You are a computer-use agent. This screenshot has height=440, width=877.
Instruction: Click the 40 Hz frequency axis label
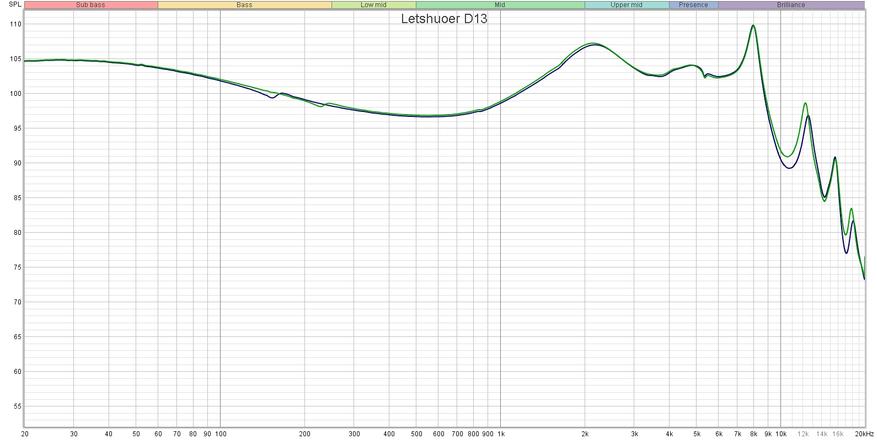tap(109, 434)
